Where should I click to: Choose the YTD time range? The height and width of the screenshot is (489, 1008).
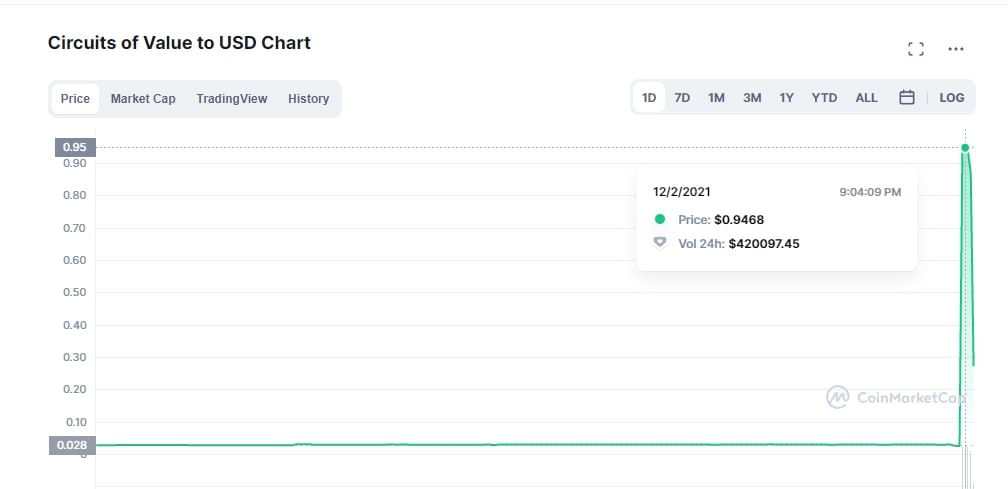824,98
